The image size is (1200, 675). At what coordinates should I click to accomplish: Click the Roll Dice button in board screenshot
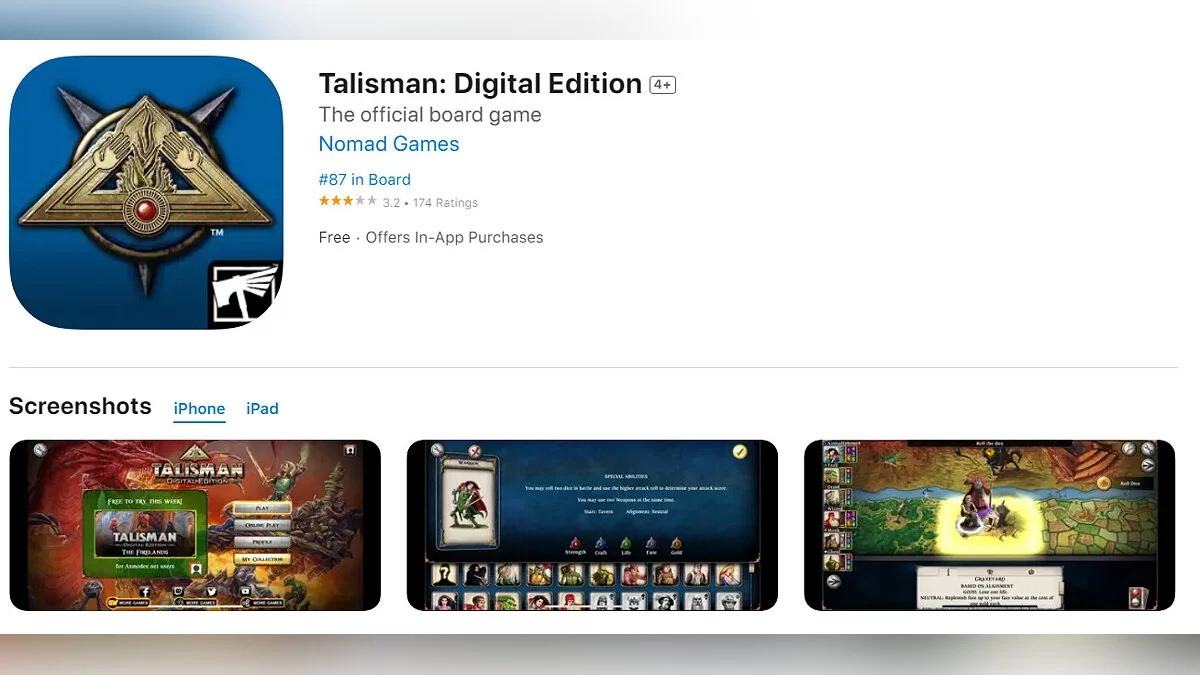[x=1128, y=484]
